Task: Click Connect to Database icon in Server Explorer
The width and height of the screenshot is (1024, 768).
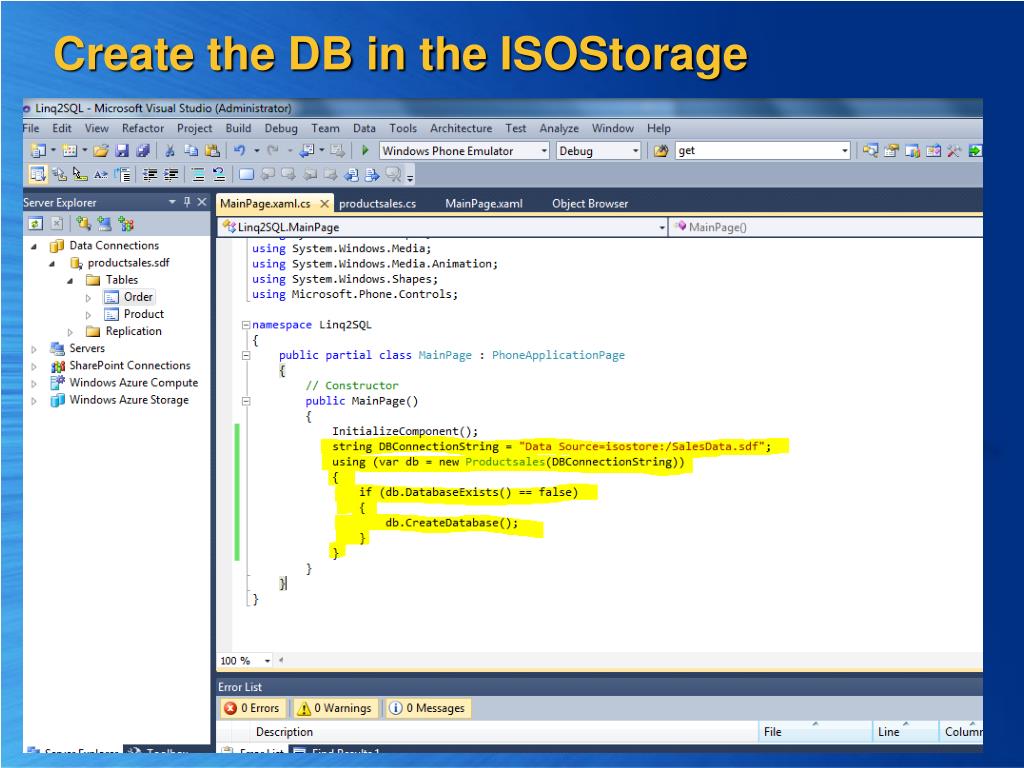Action: [x=83, y=224]
